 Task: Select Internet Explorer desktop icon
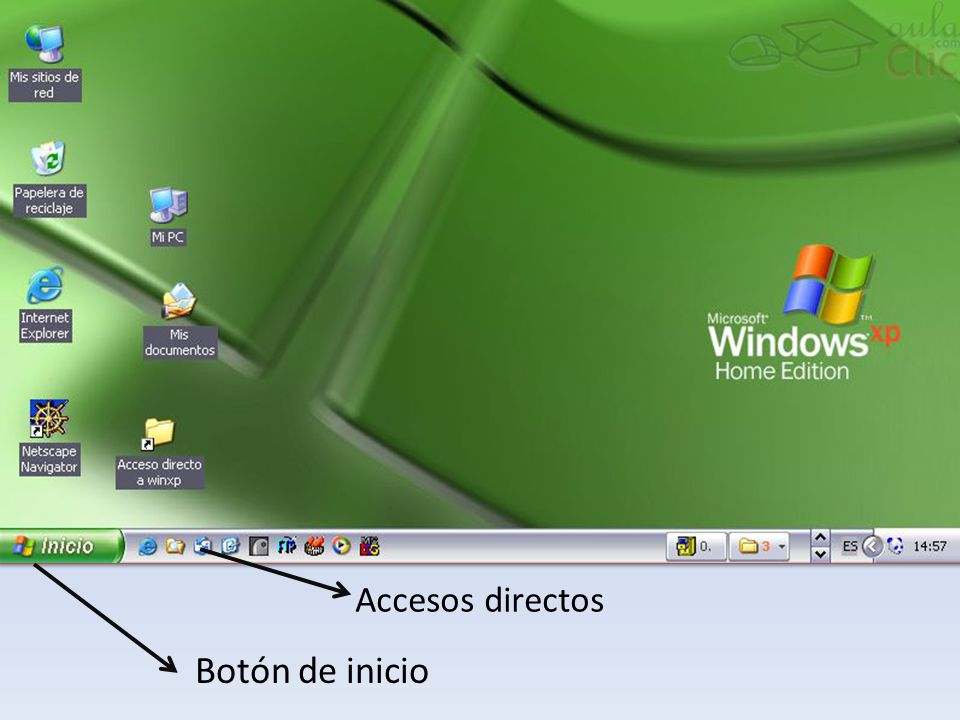click(x=45, y=304)
